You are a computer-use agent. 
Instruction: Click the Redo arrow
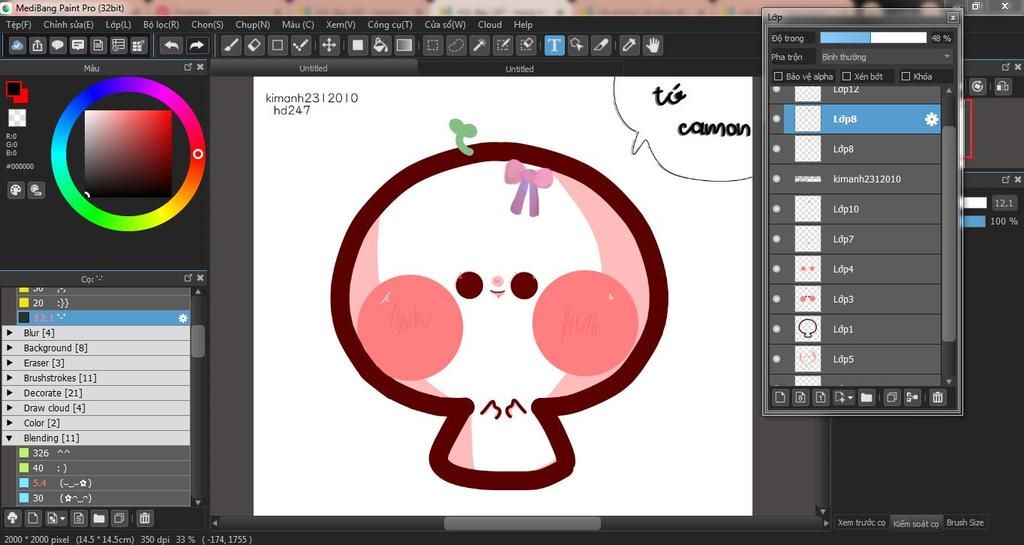(196, 45)
